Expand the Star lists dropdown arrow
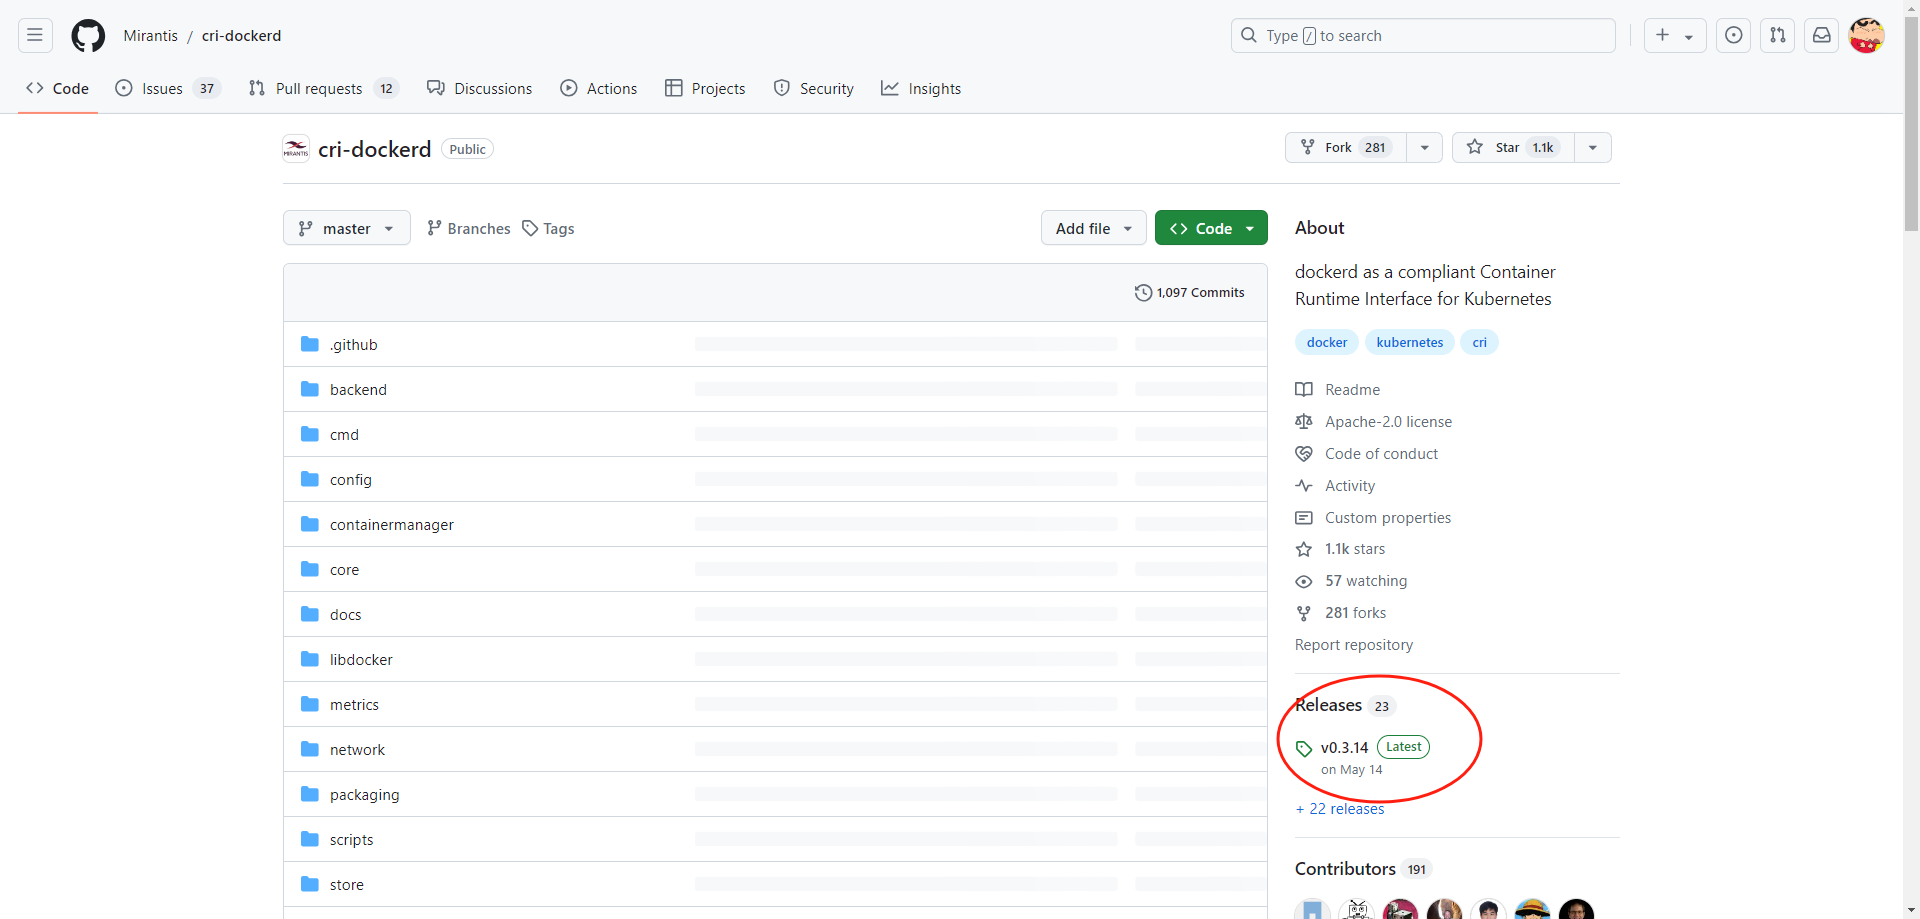 1592,148
